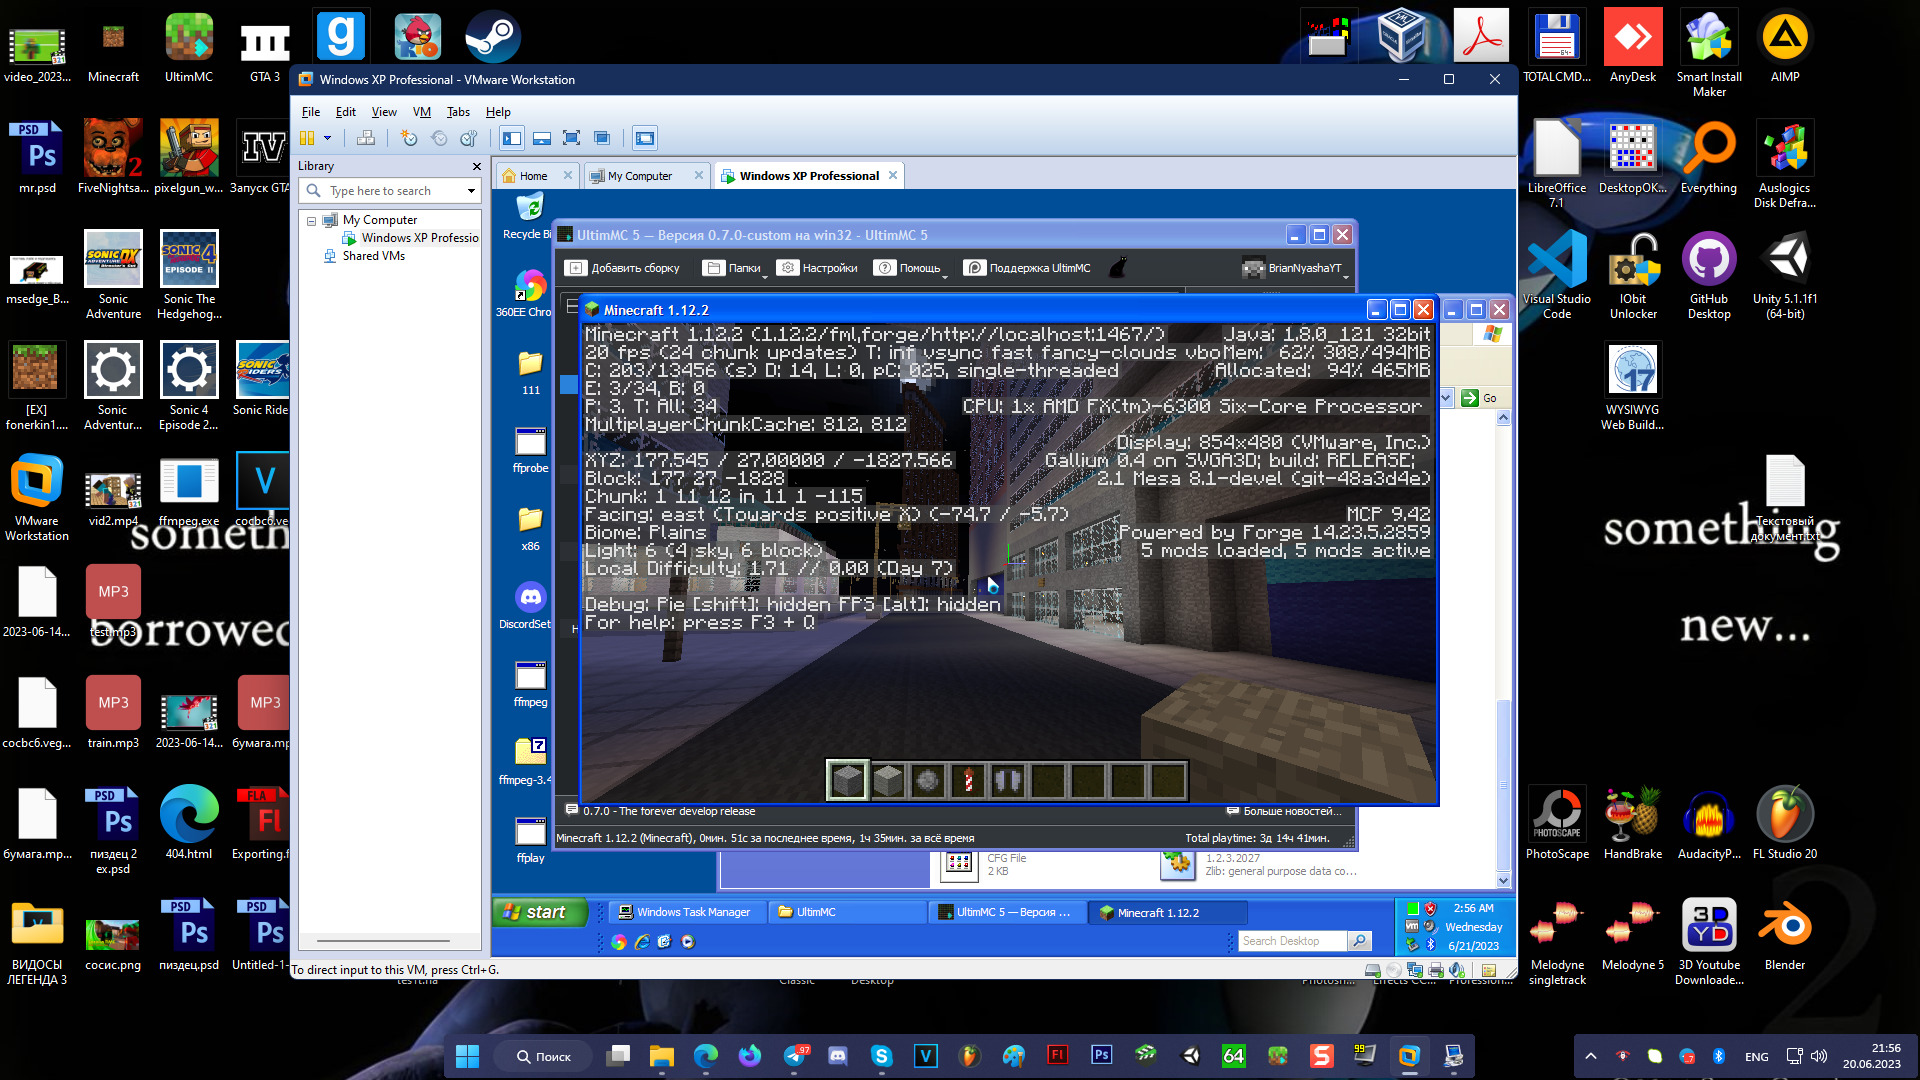Screen dimensions: 1920x1080
Task: Click the XP start button
Action: point(538,912)
